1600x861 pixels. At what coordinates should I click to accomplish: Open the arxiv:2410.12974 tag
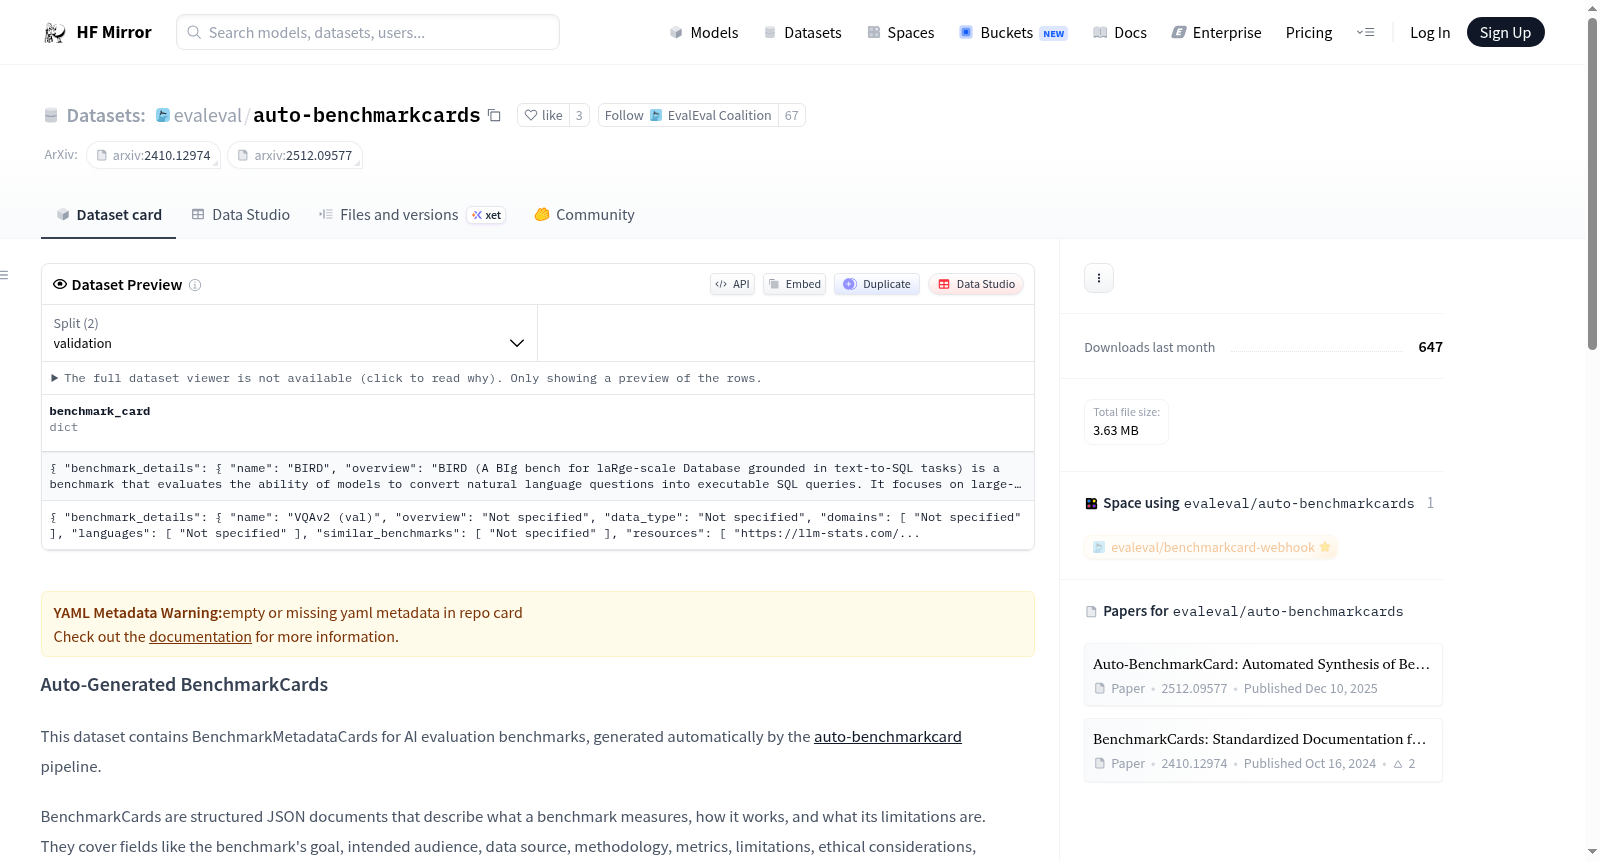[154, 156]
